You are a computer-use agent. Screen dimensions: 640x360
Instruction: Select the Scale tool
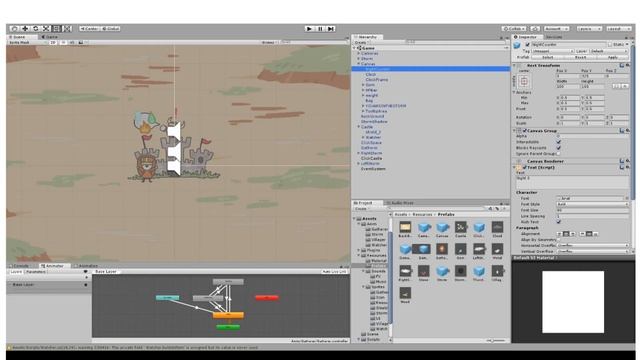coord(46,29)
